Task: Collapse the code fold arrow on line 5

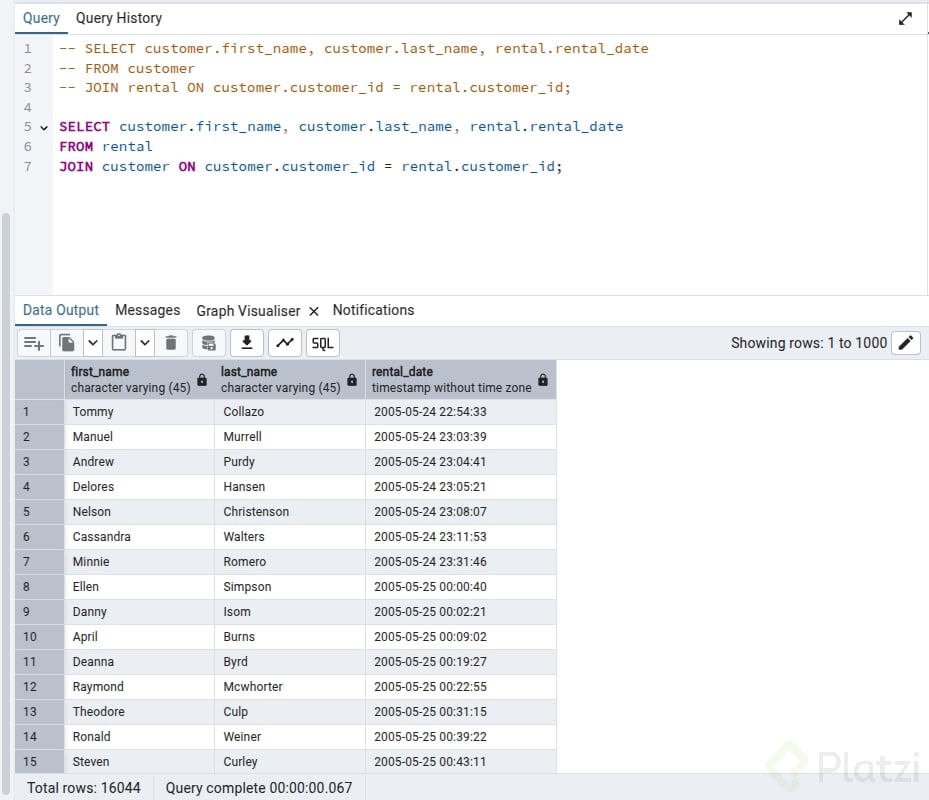Action: click(44, 128)
